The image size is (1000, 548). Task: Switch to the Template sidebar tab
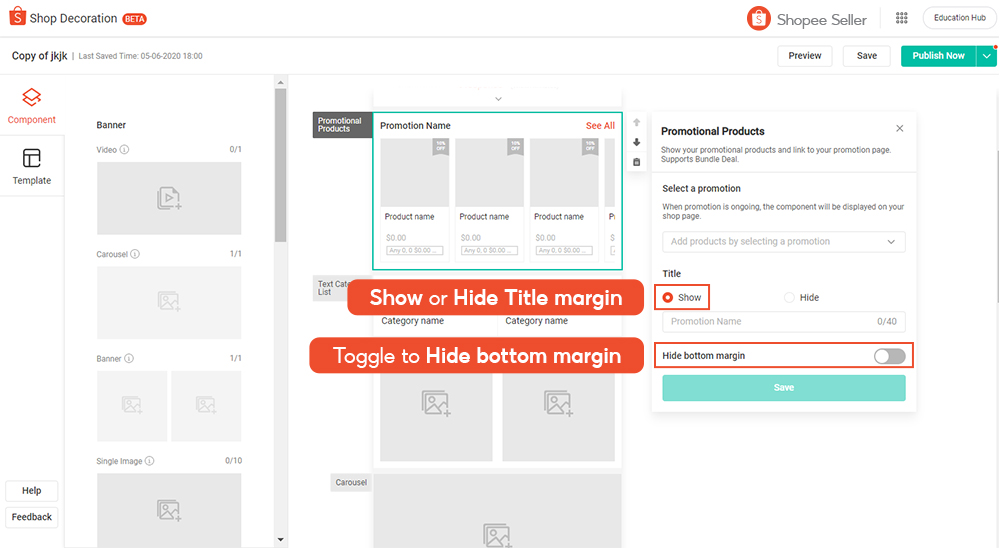pos(31,167)
